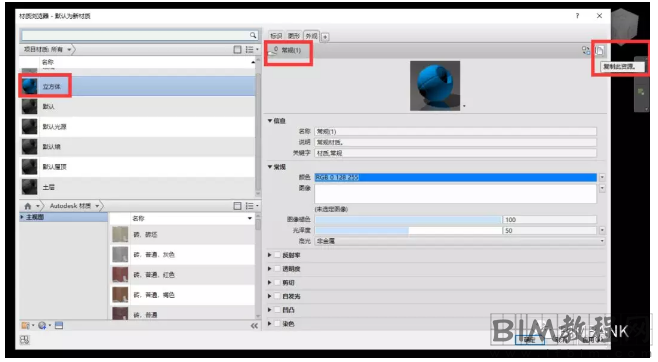Collapse the 信息 section
This screenshot has width=658, height=362.
[270, 121]
